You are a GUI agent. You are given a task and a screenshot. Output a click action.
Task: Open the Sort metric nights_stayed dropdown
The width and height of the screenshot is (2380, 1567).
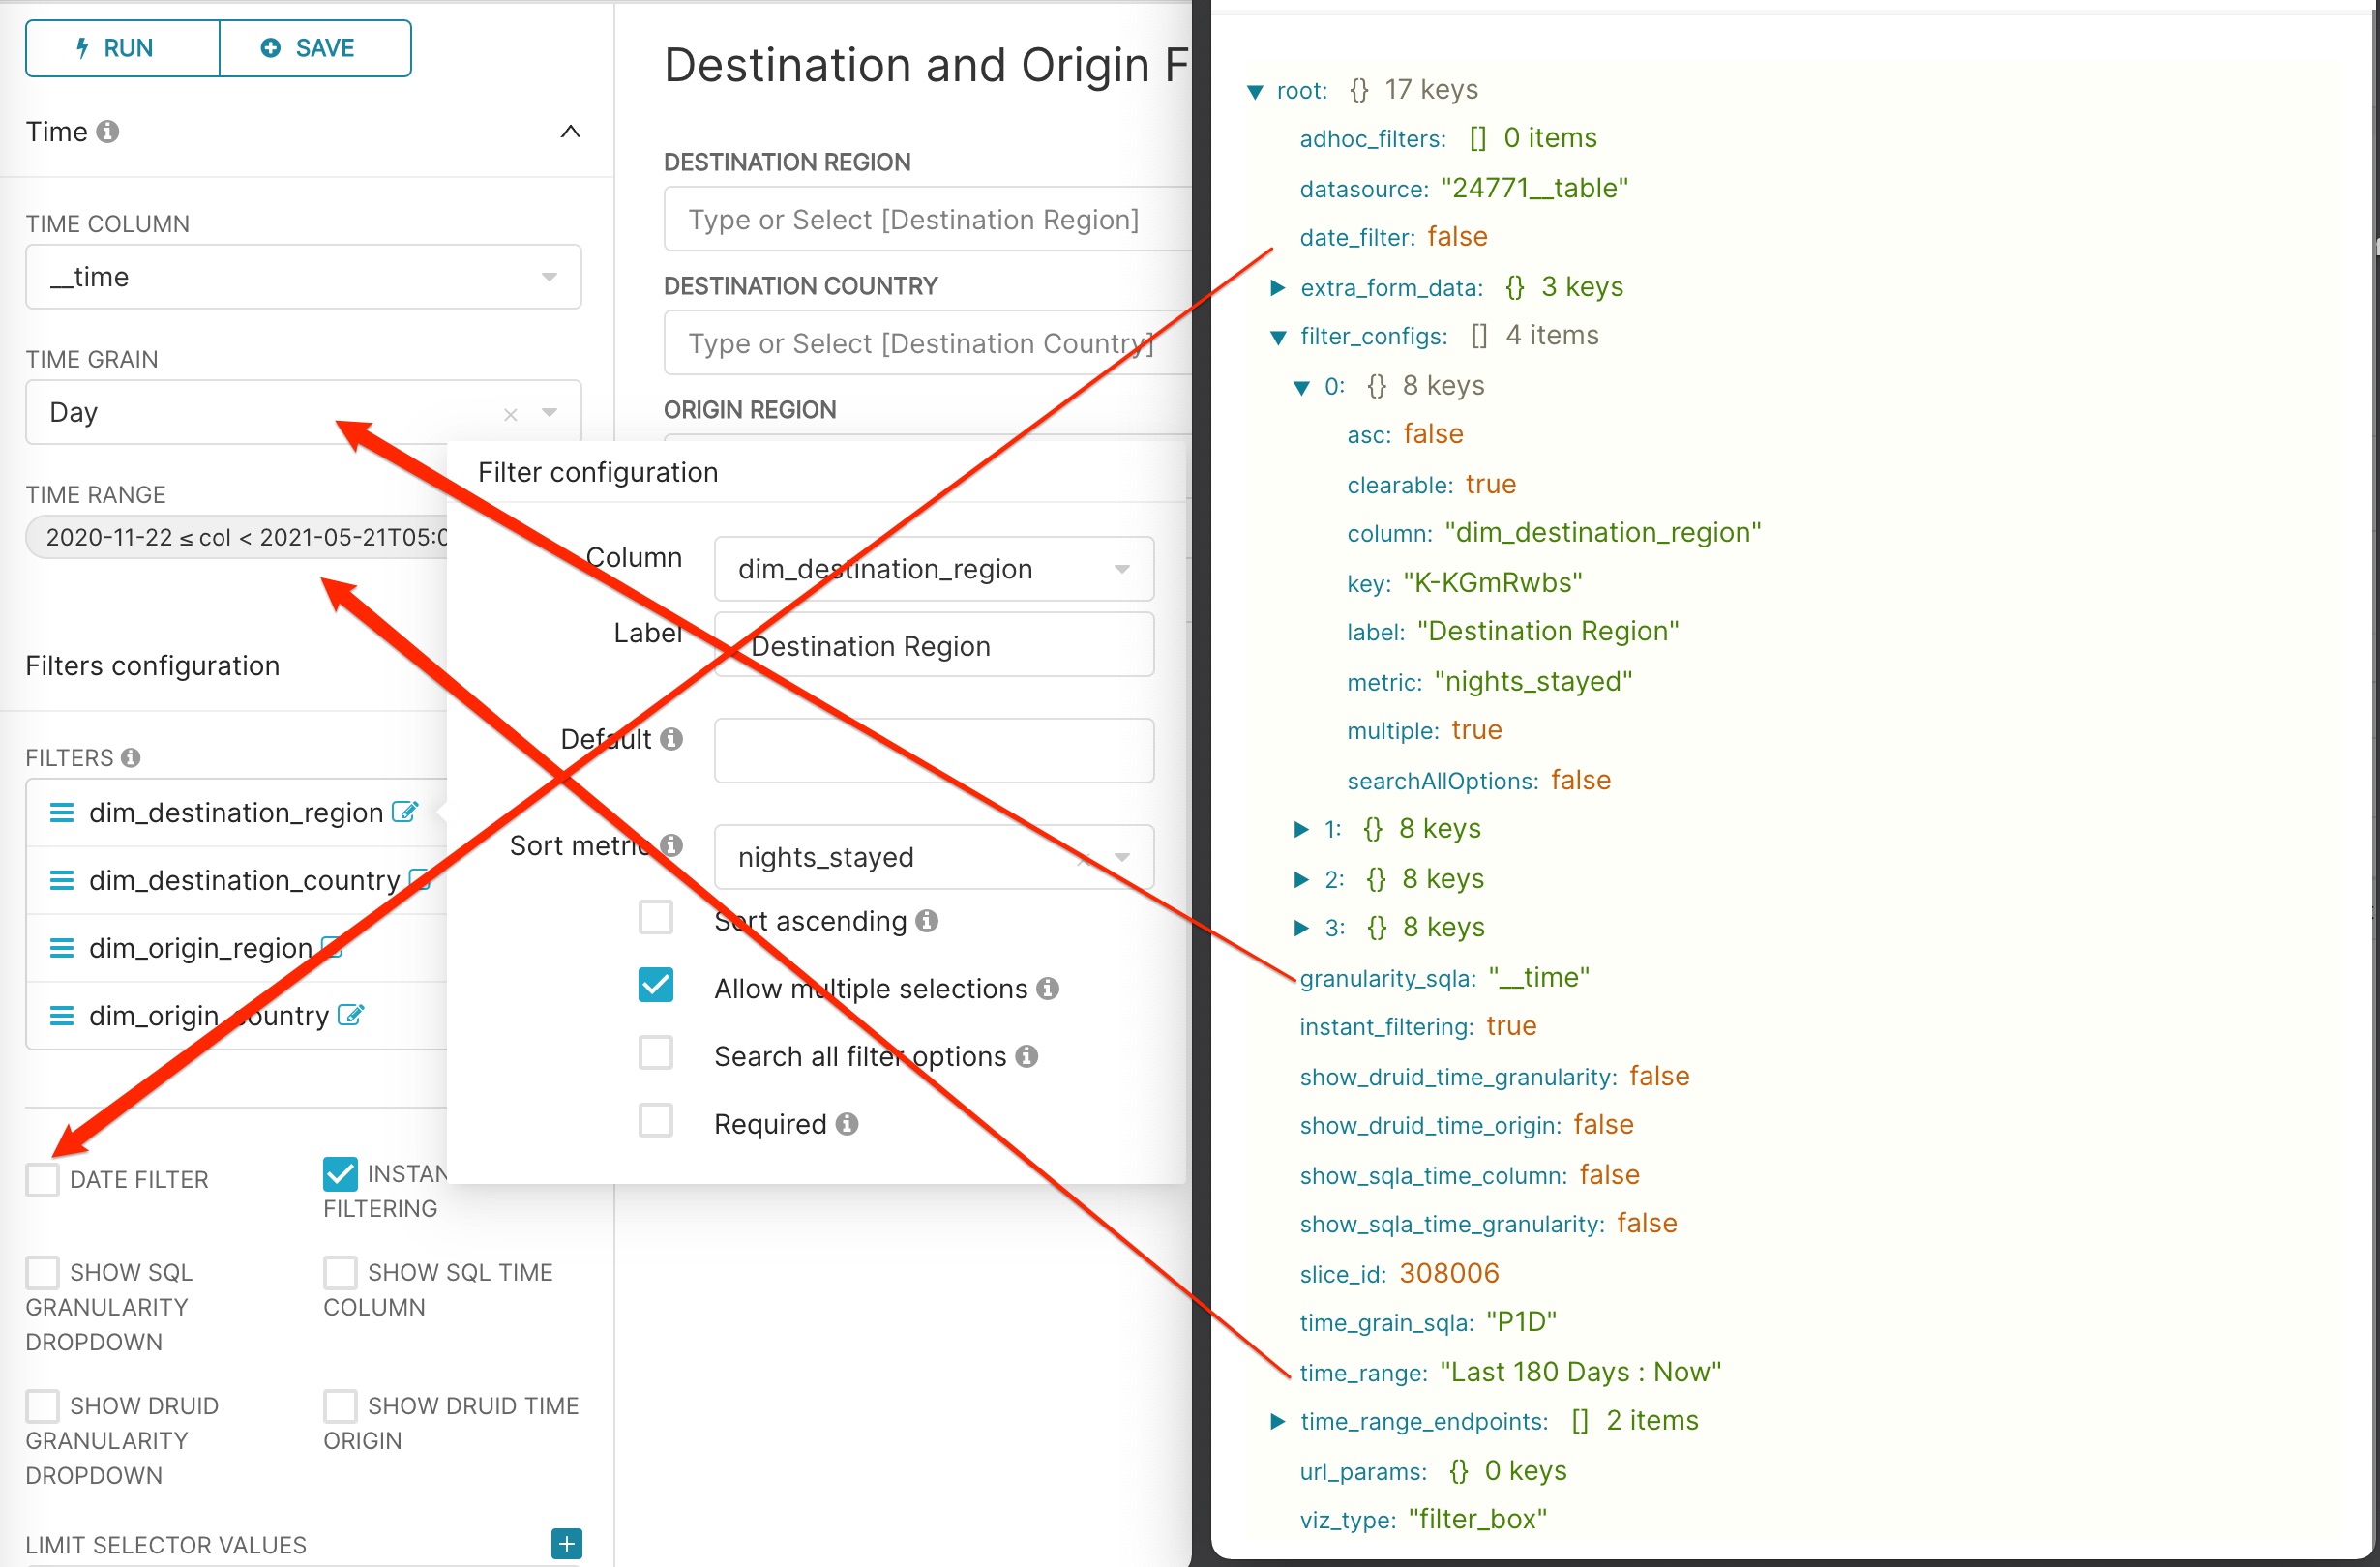(1121, 857)
